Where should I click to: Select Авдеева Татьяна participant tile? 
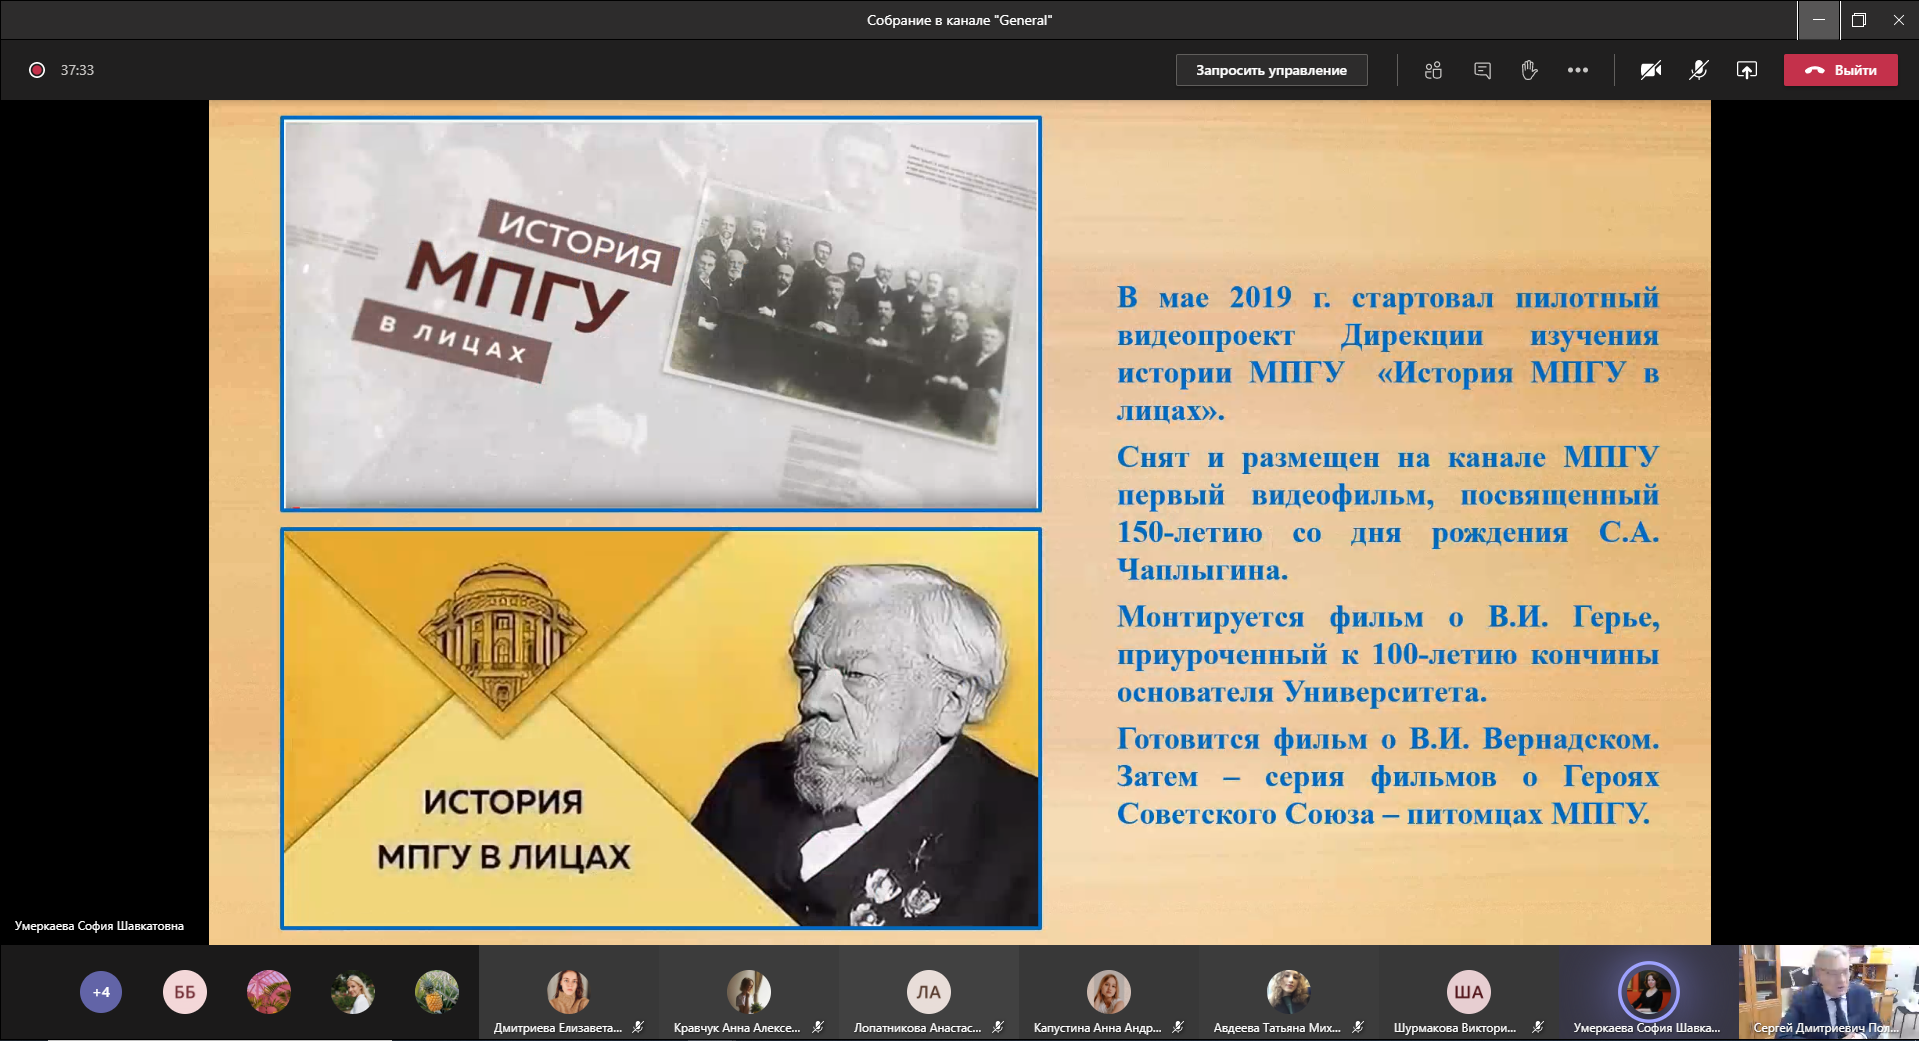[x=1288, y=994]
